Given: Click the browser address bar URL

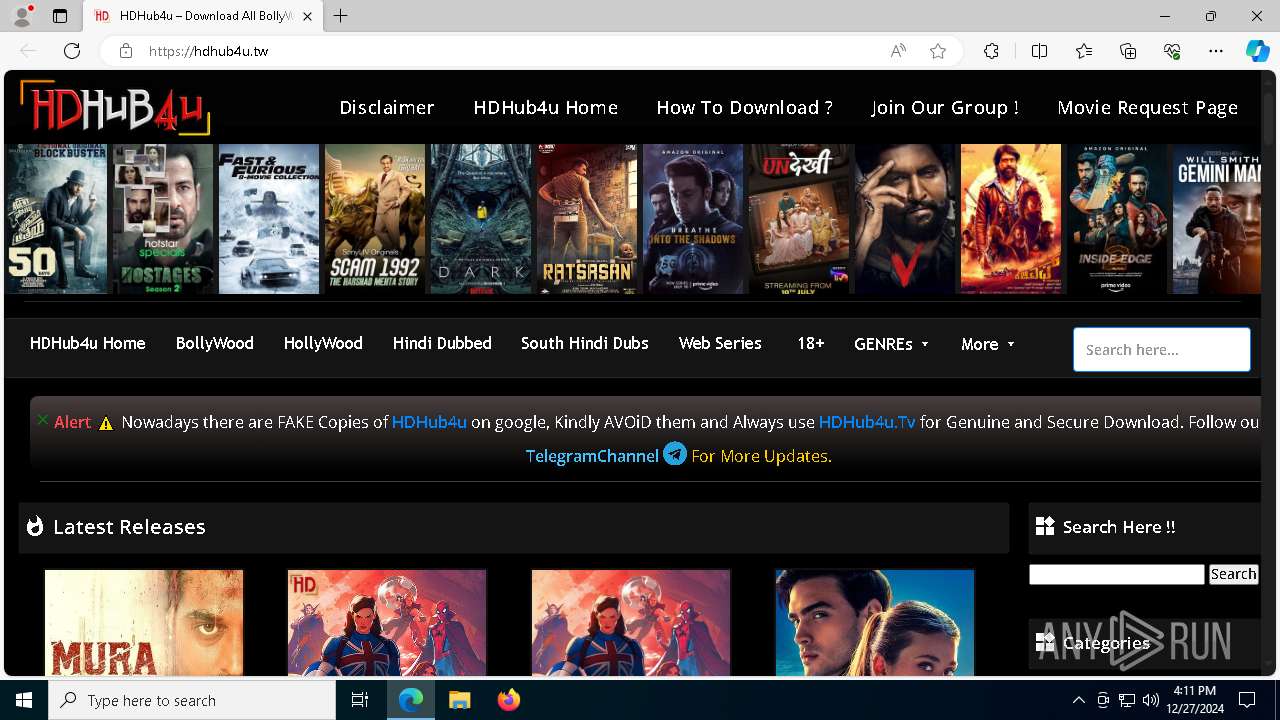Looking at the screenshot, I should coord(209,51).
